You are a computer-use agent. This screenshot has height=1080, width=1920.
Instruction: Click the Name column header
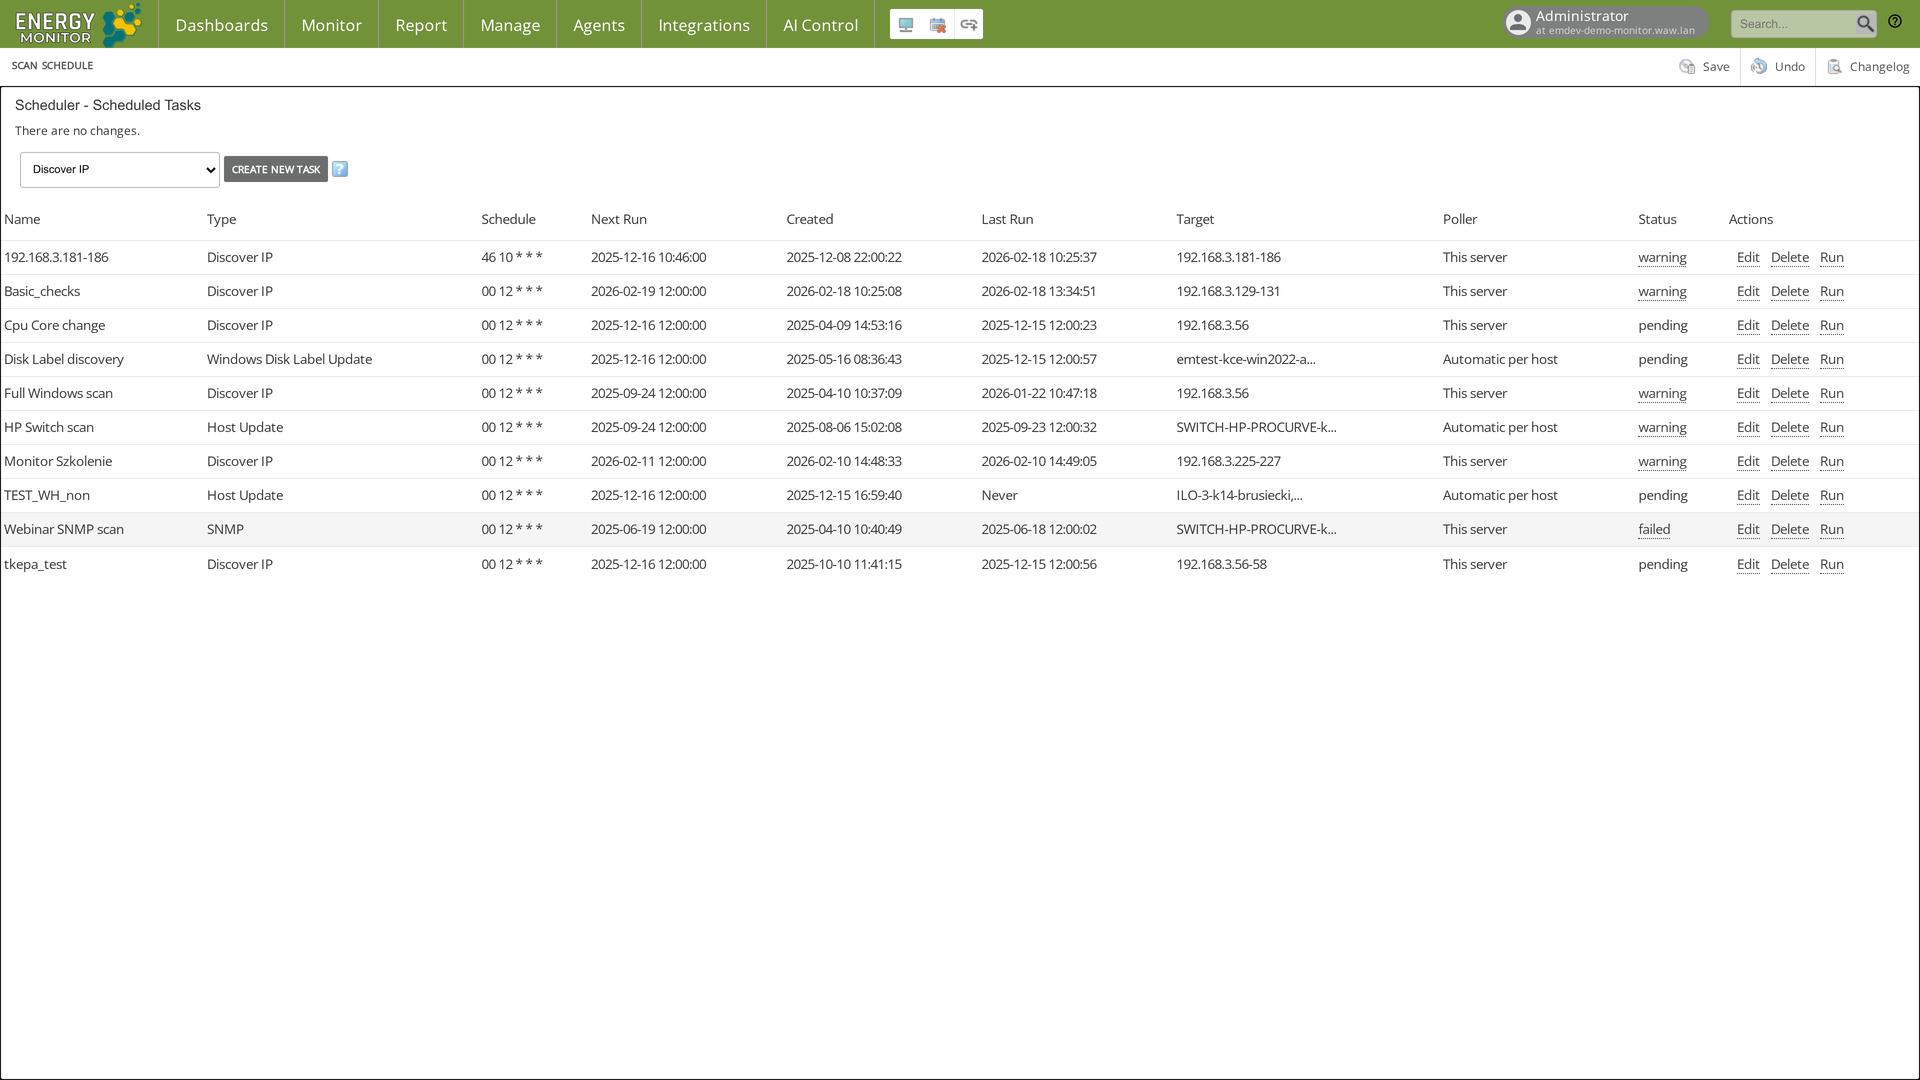click(x=22, y=220)
